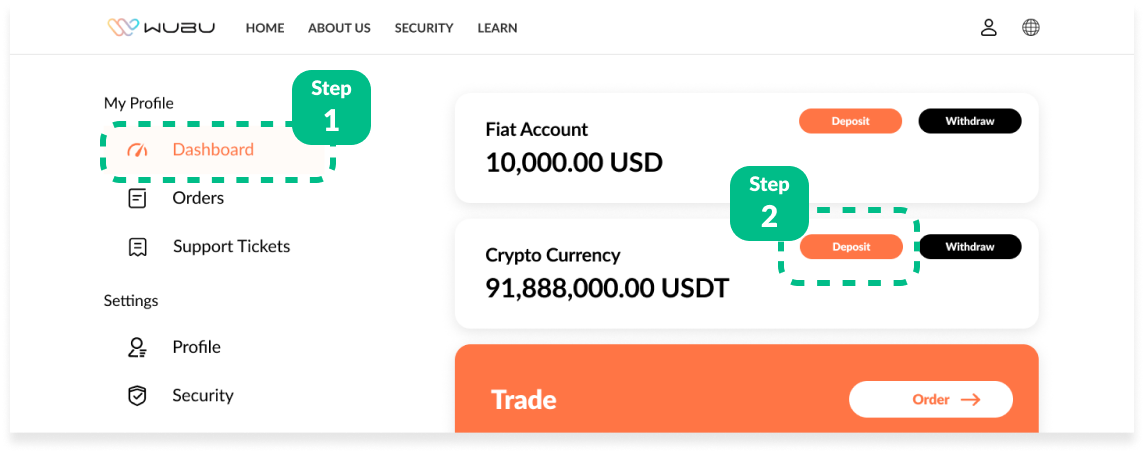This screenshot has width=1144, height=453.
Task: Click the globe language icon
Action: click(1031, 28)
